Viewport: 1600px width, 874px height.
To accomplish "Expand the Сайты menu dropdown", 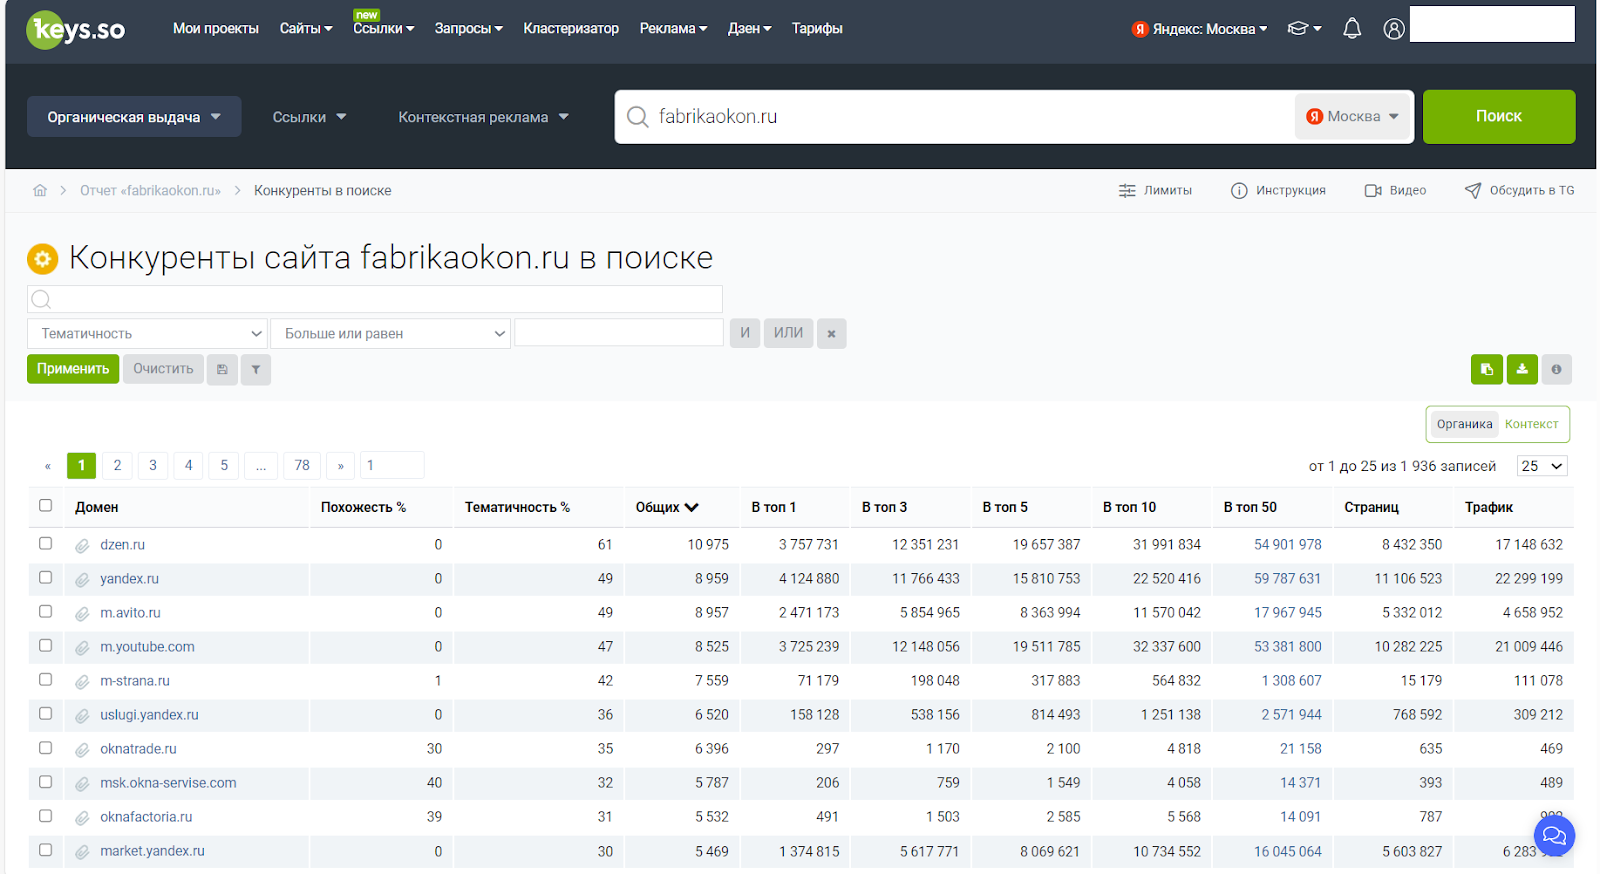I will pos(306,28).
